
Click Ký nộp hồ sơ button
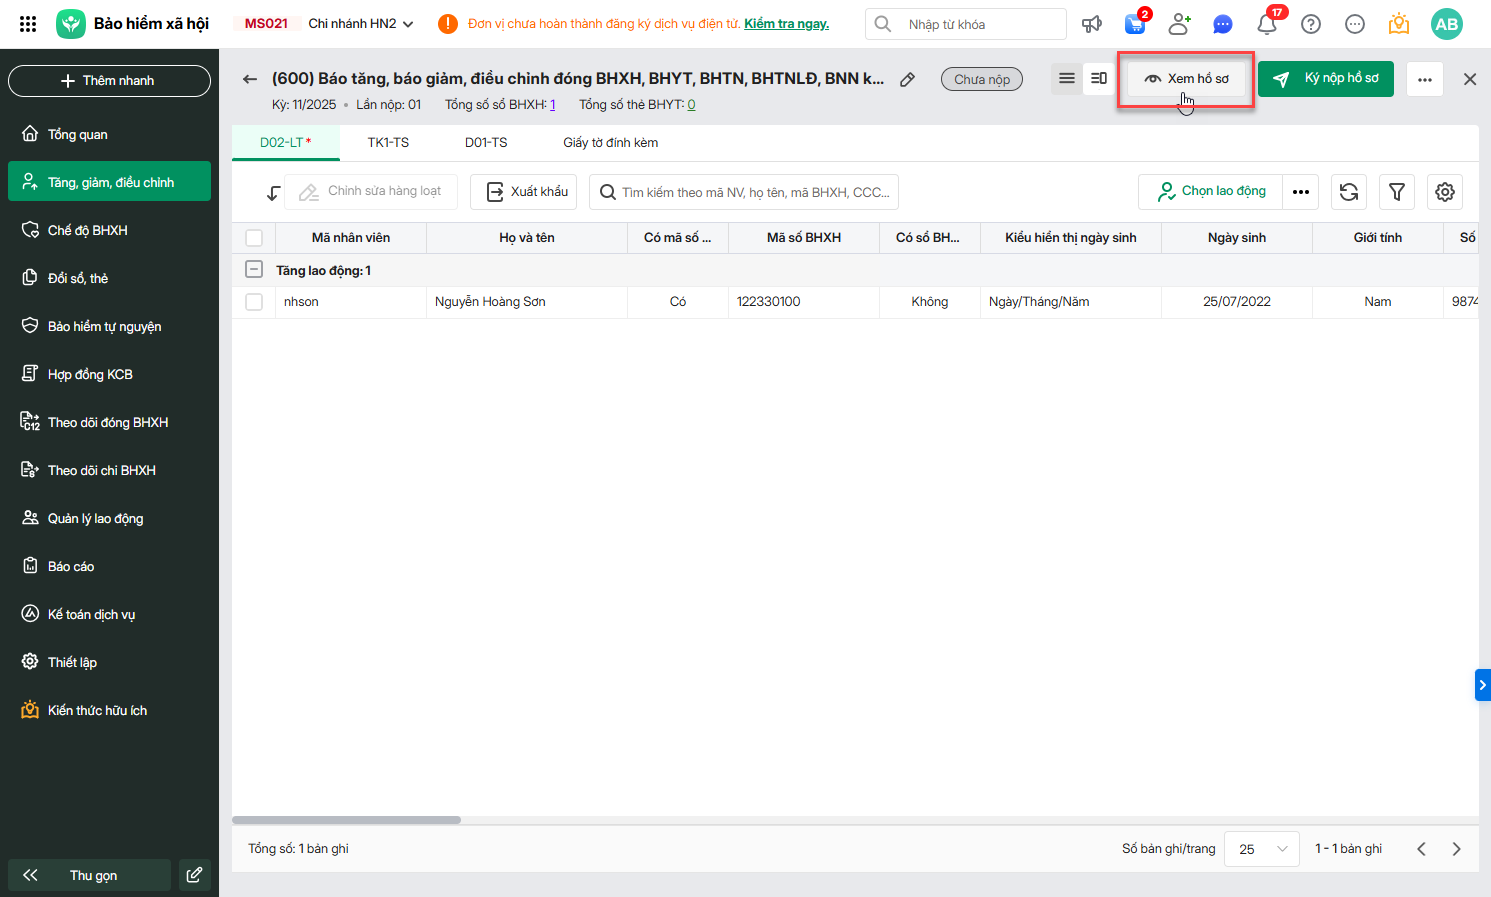click(1326, 79)
